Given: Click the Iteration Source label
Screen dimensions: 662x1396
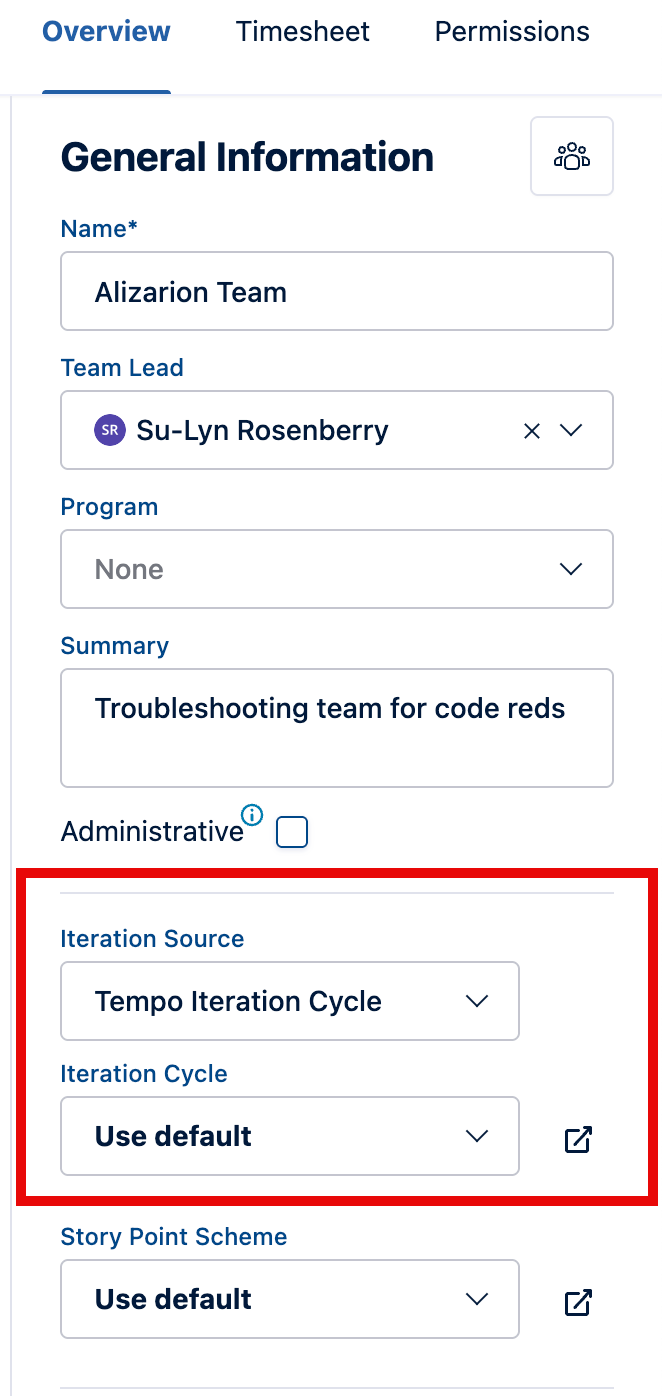Looking at the screenshot, I should tap(151, 938).
